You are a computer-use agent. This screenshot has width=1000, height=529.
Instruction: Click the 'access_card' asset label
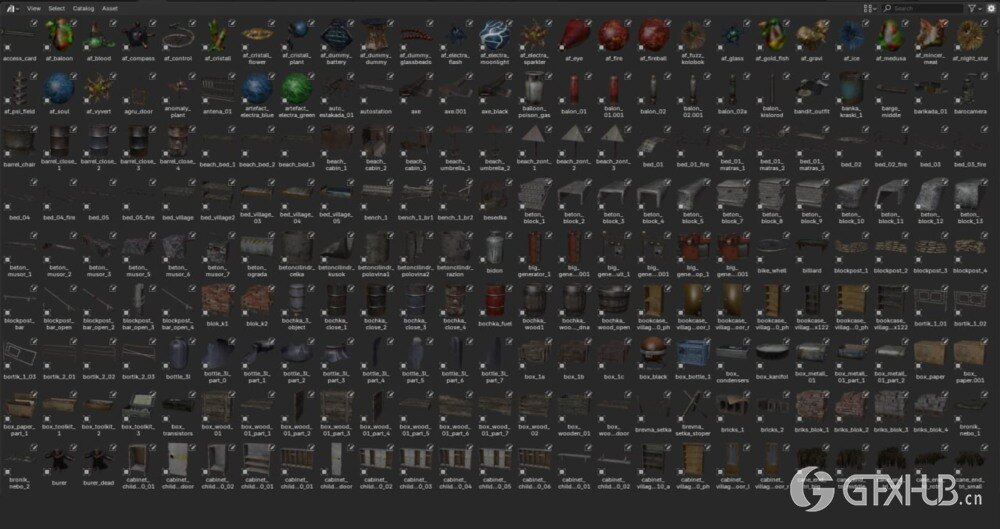coord(20,59)
